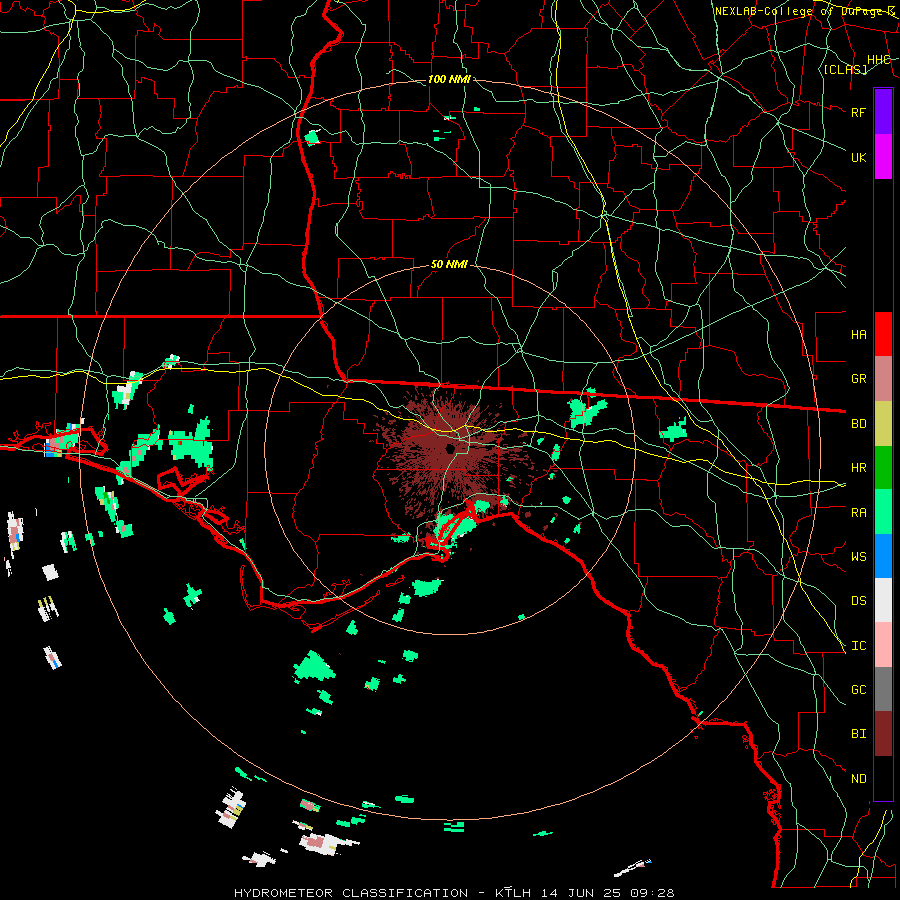
Task: Select the BD yellow legend swatch
Action: point(883,424)
